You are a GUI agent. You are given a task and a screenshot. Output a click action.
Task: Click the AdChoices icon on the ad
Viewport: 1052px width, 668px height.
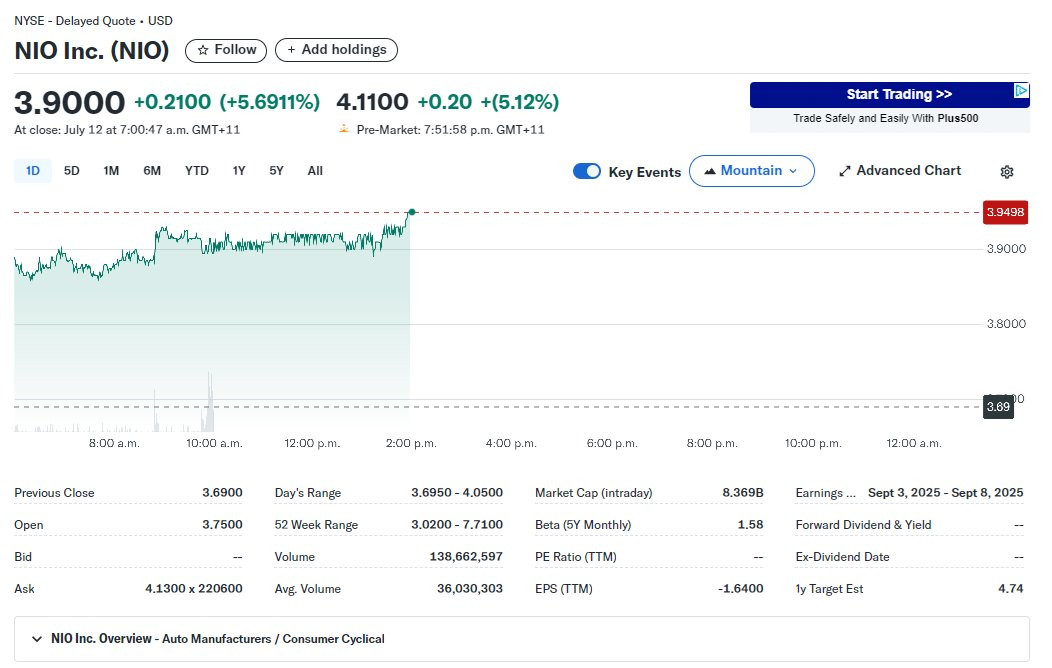(x=1020, y=90)
